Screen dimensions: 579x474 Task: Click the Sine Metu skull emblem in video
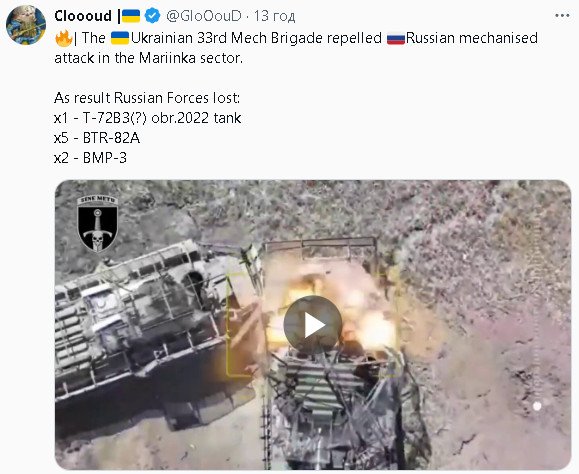pos(97,224)
